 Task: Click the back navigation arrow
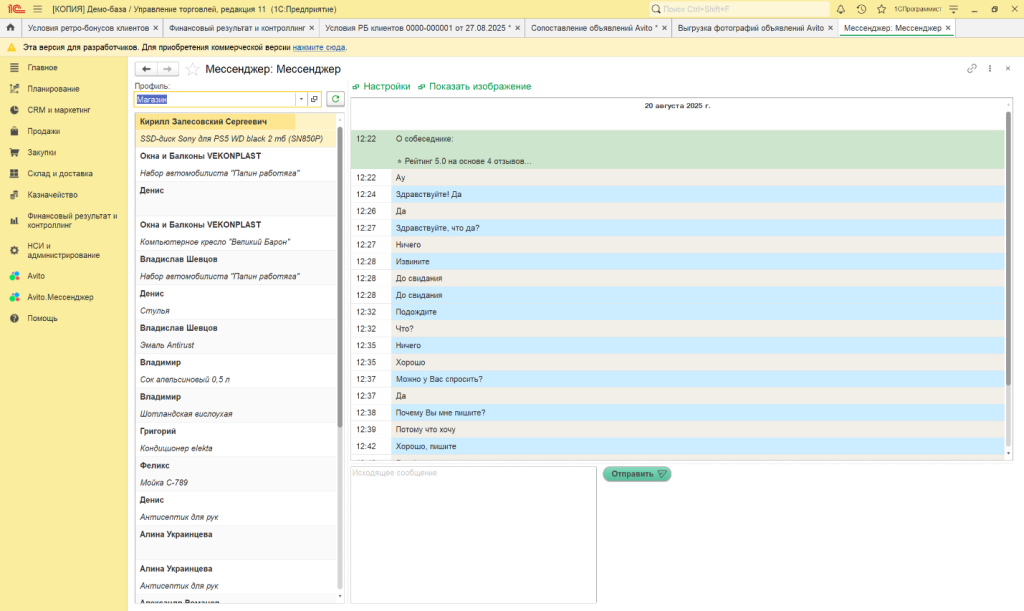(146, 69)
